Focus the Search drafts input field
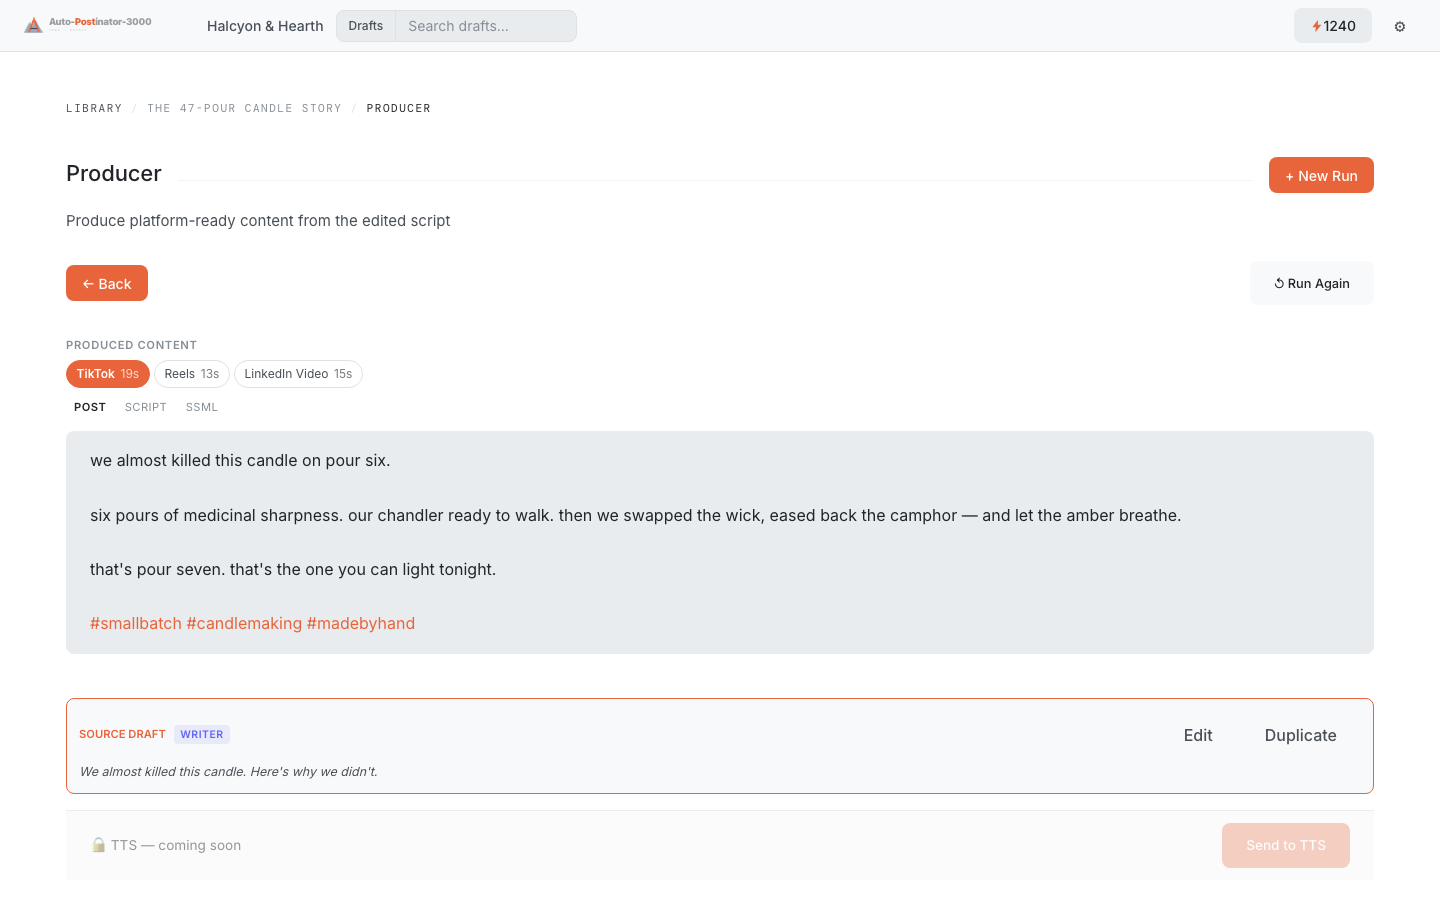Viewport: 1440px width, 900px height. [x=486, y=26]
